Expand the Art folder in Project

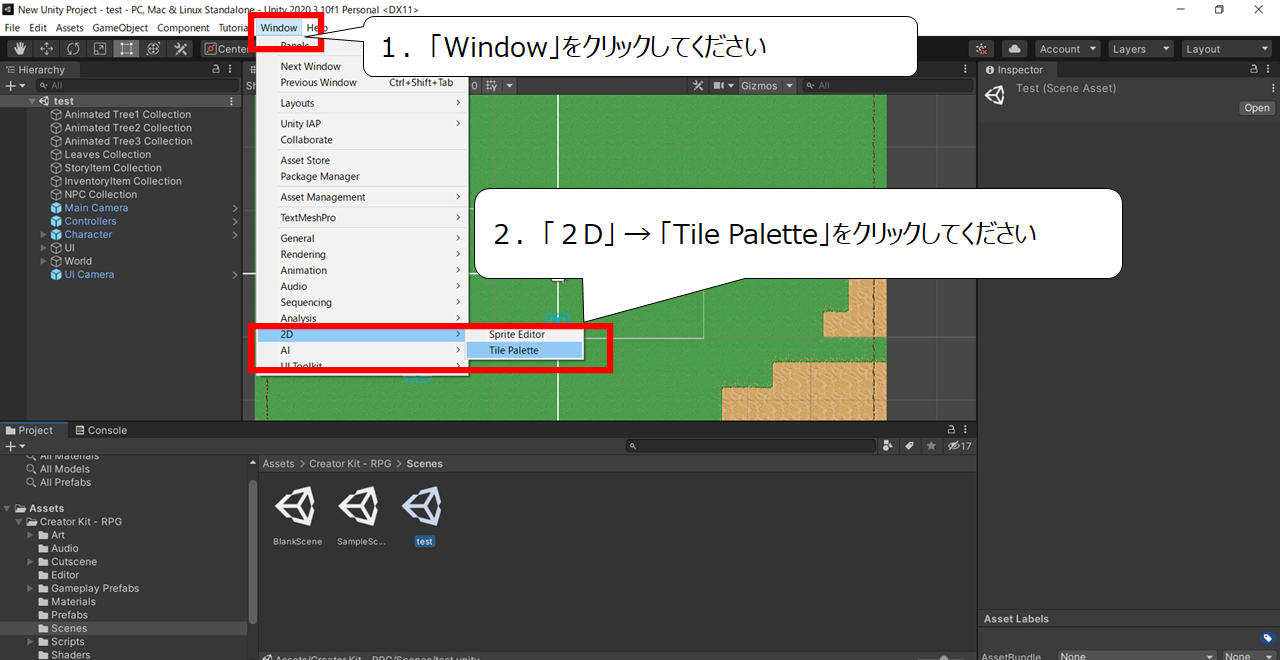tap(30, 535)
